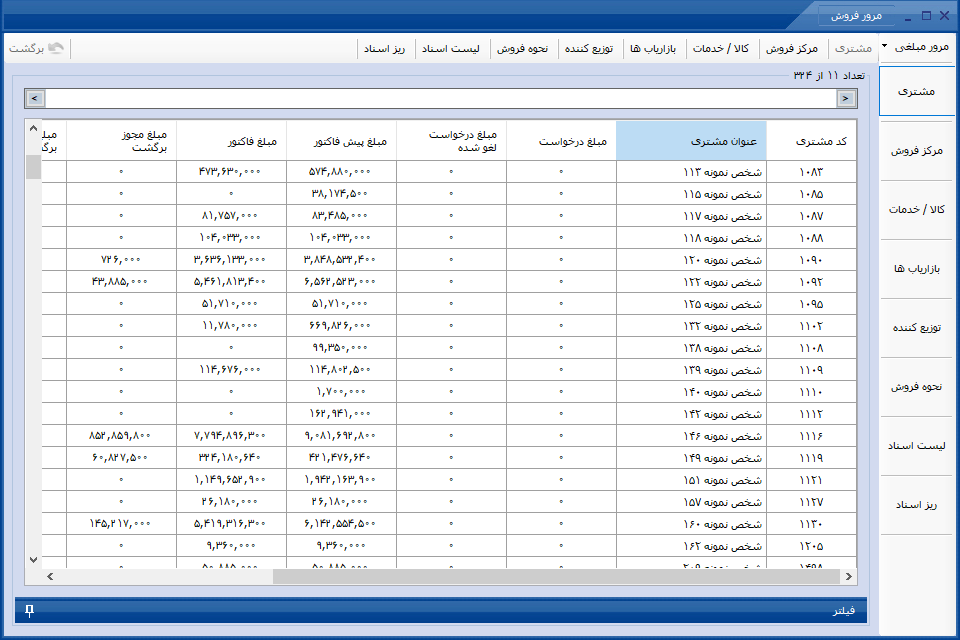Expand the فیلتر panel bar
Screen dimensions: 960x640
tap(441, 611)
